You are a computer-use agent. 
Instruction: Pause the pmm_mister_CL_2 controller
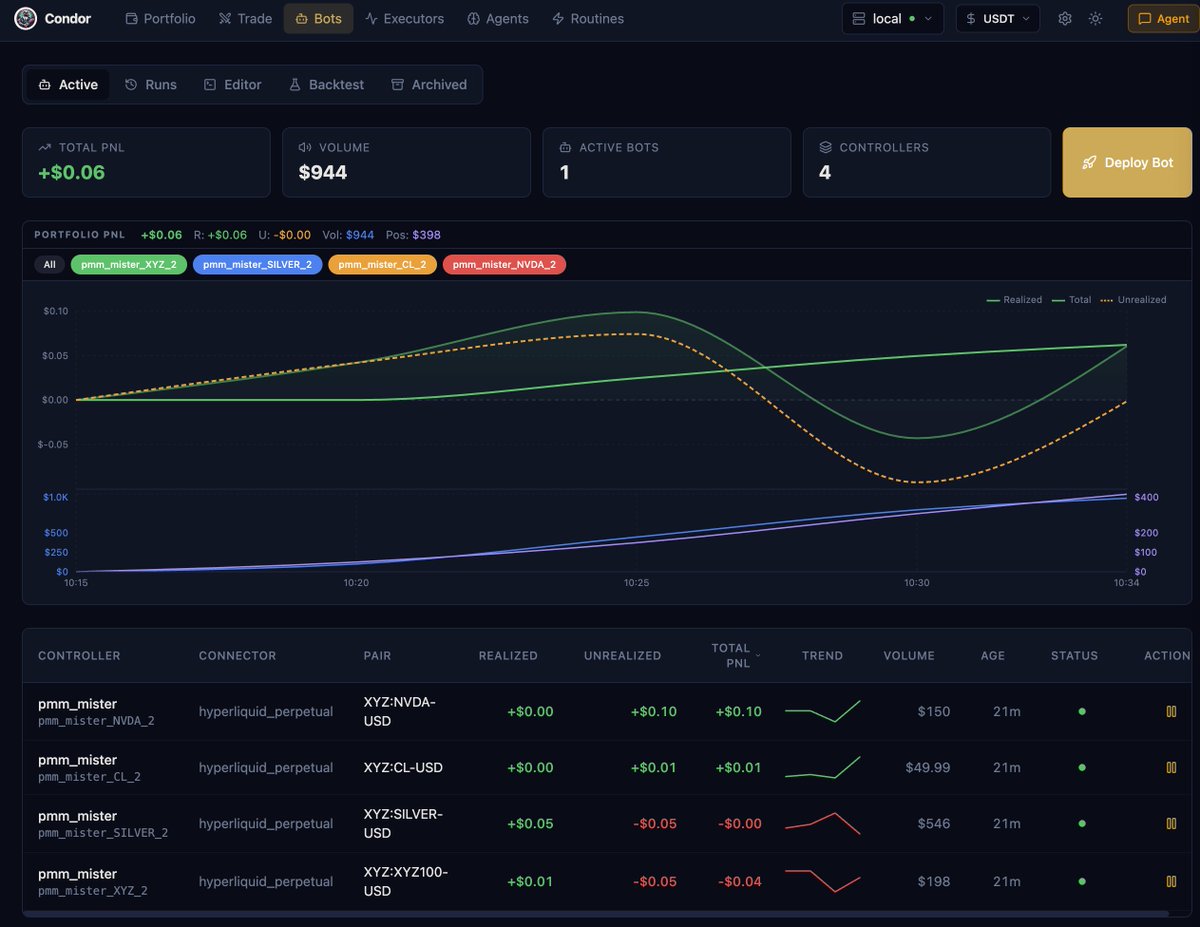(x=1171, y=768)
